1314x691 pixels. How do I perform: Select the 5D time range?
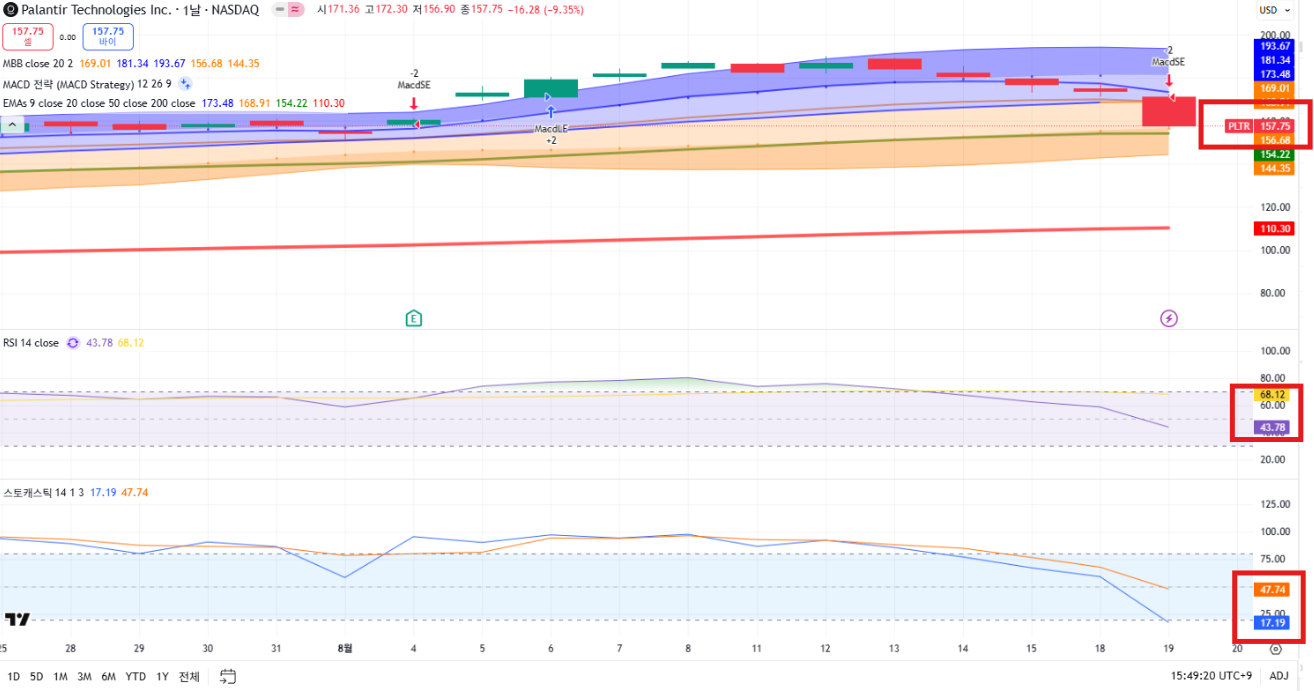(36, 677)
